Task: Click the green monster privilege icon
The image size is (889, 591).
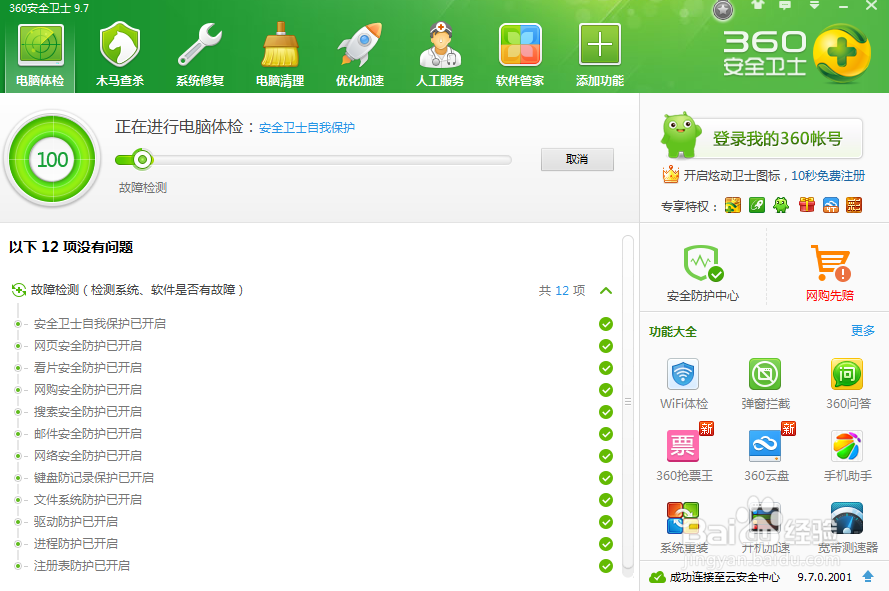Action: 781,205
